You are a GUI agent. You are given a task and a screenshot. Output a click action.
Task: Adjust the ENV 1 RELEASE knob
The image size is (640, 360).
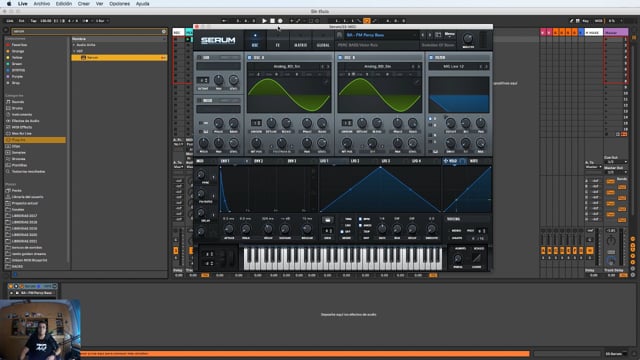point(307,229)
